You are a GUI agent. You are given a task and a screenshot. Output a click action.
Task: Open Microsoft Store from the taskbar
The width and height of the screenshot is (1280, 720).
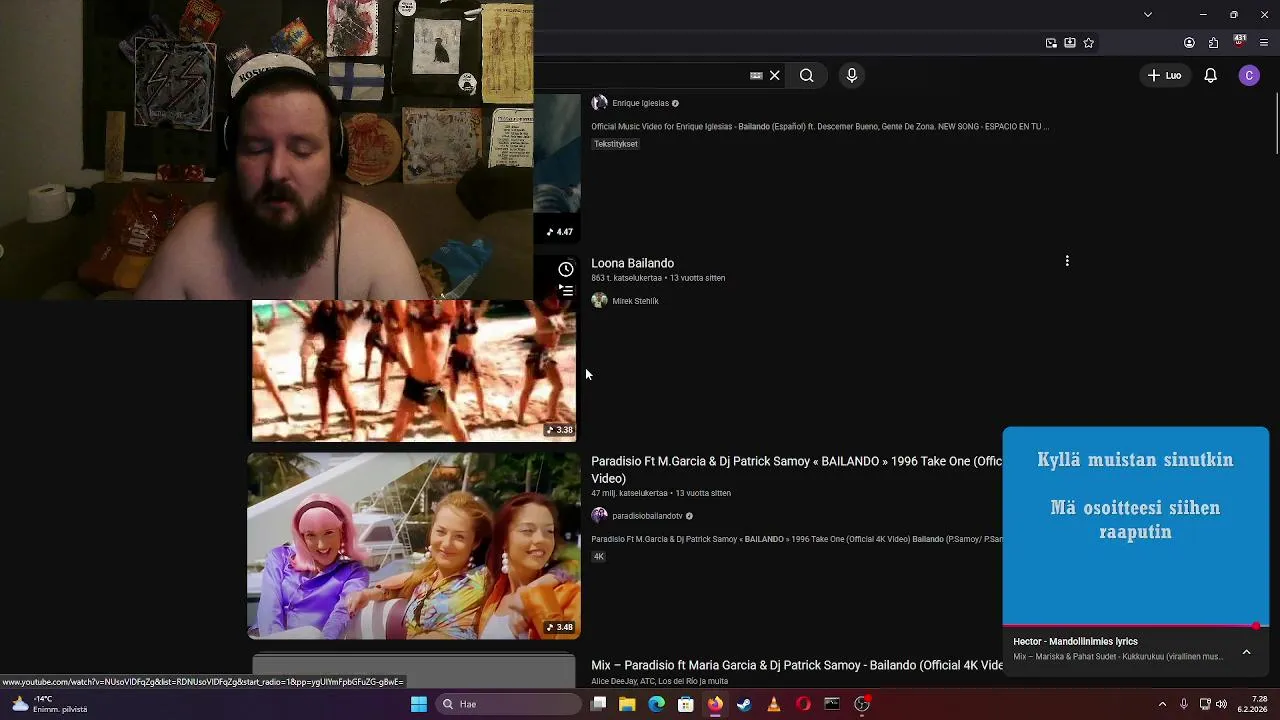[686, 704]
